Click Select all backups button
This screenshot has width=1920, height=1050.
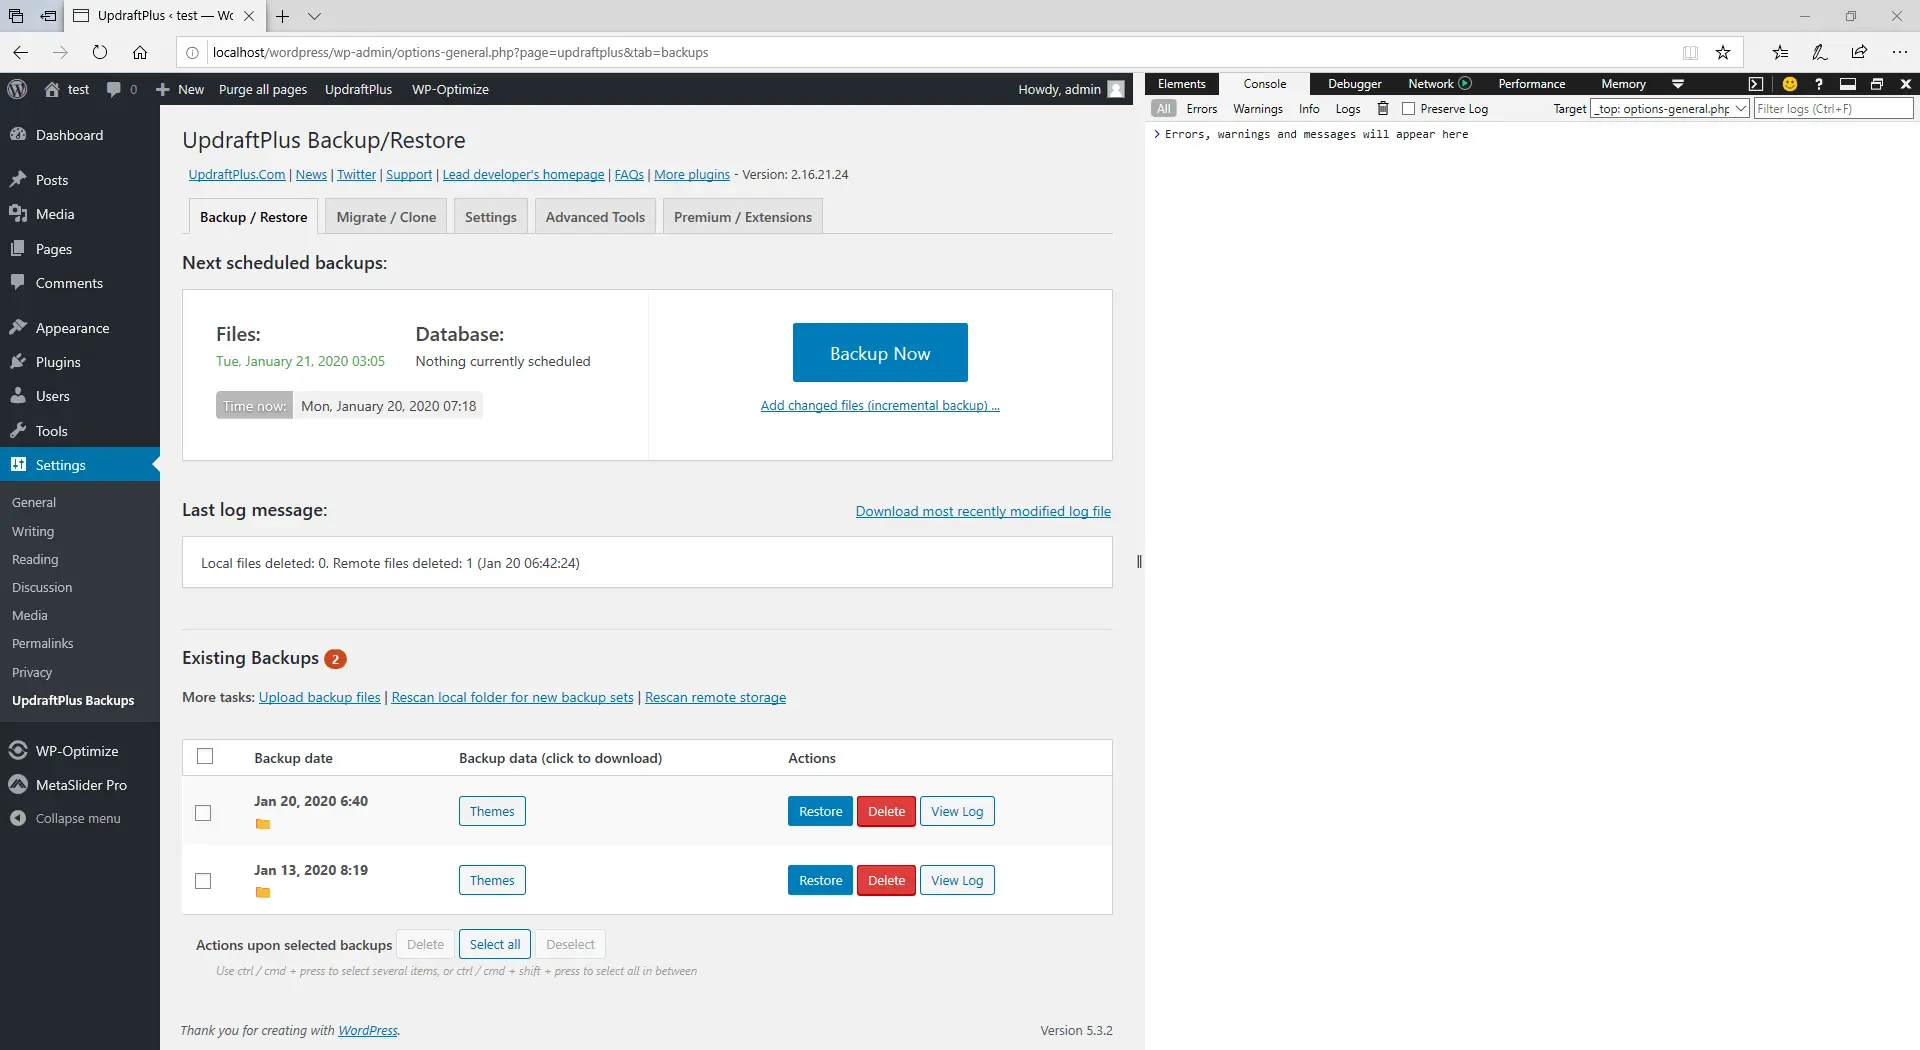tap(495, 944)
